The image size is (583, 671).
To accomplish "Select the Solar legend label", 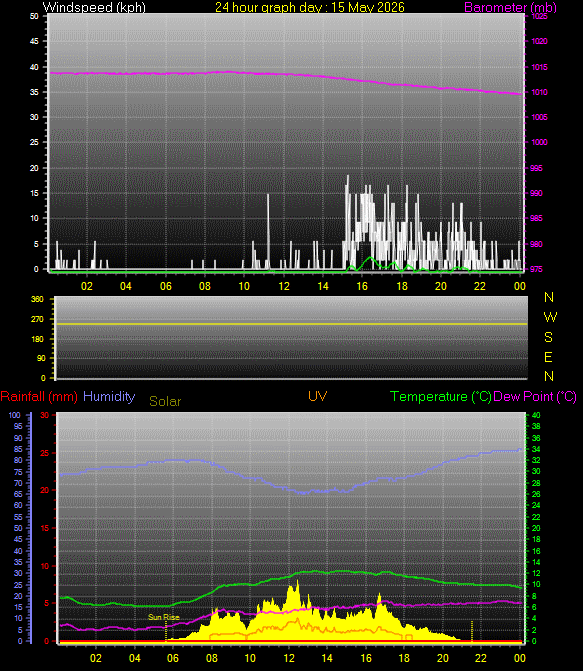I will (x=165, y=401).
